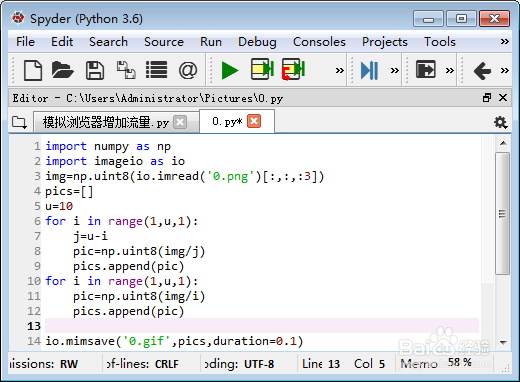Show more menus chevron in menu bar

point(505,42)
